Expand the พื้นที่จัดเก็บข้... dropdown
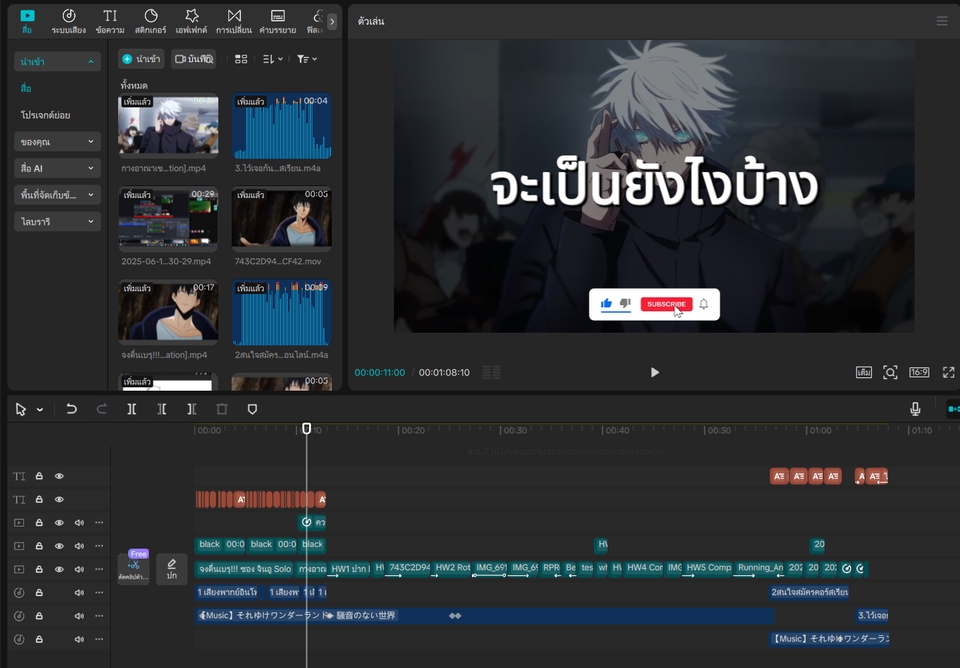The height and width of the screenshot is (668, 960). (57, 195)
